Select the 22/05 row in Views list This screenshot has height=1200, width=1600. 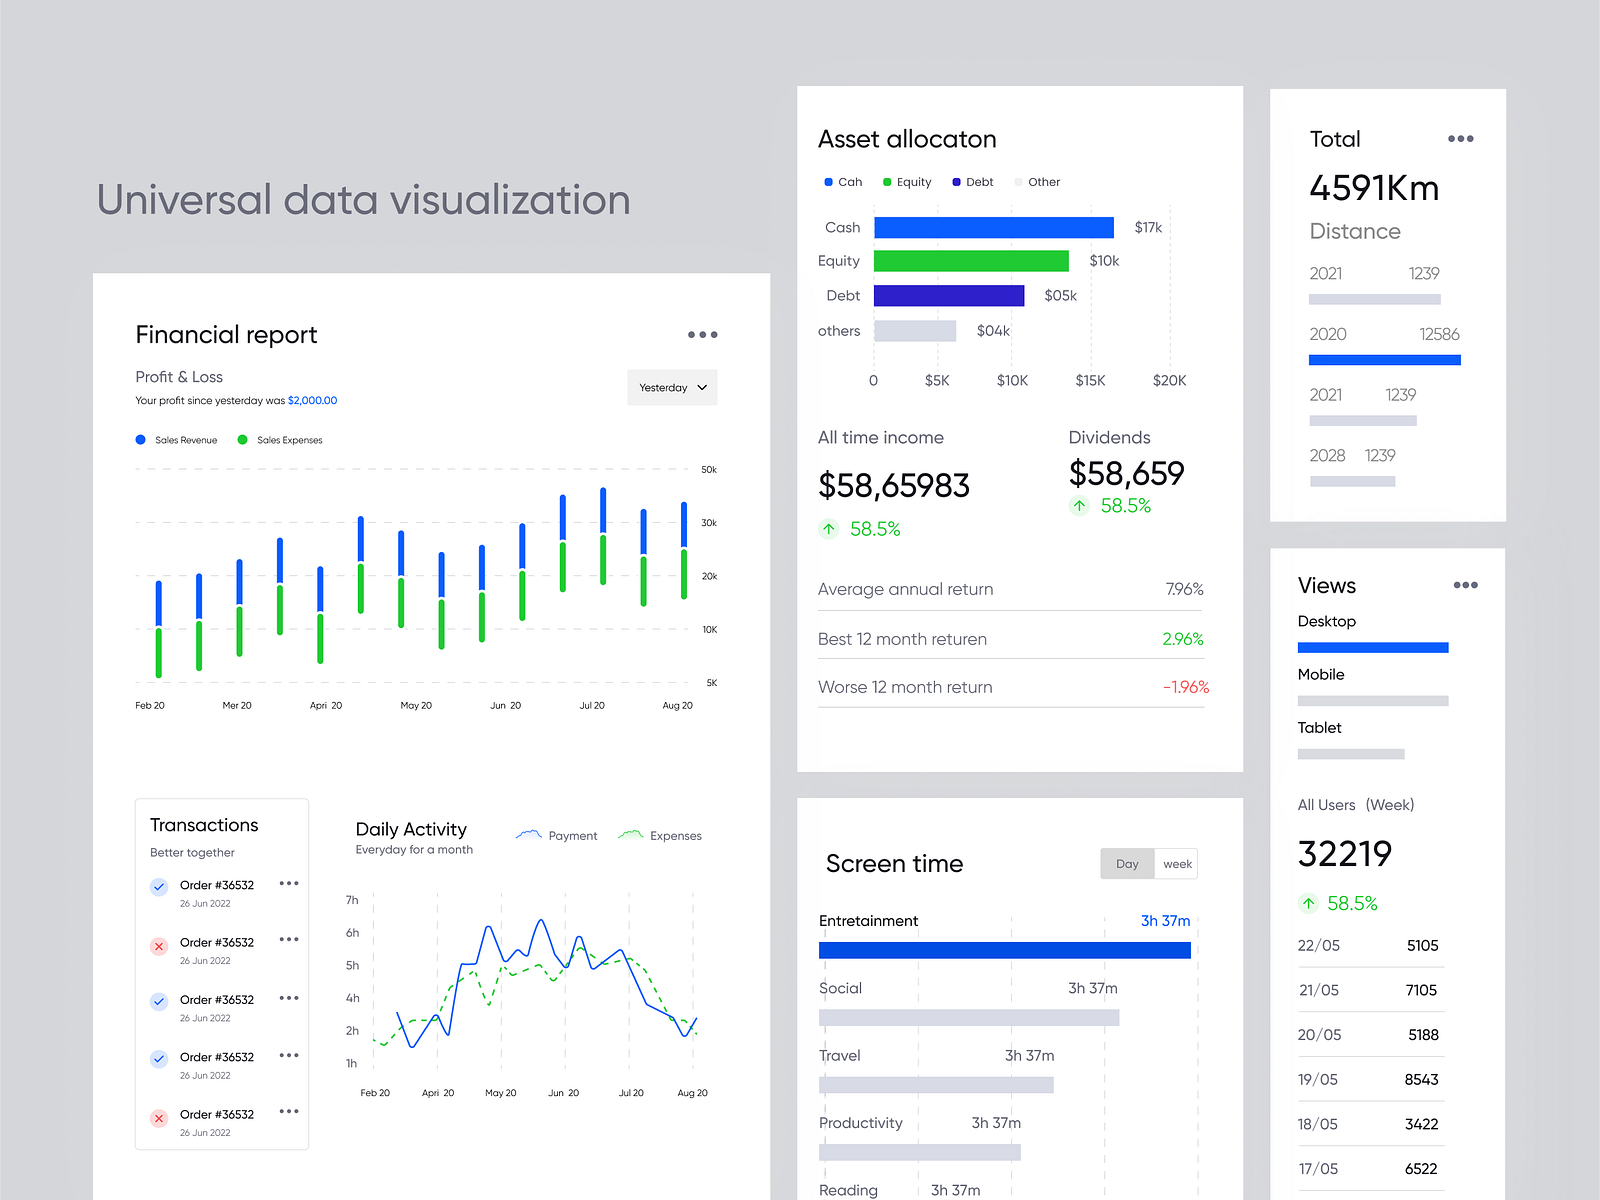[x=1368, y=946]
